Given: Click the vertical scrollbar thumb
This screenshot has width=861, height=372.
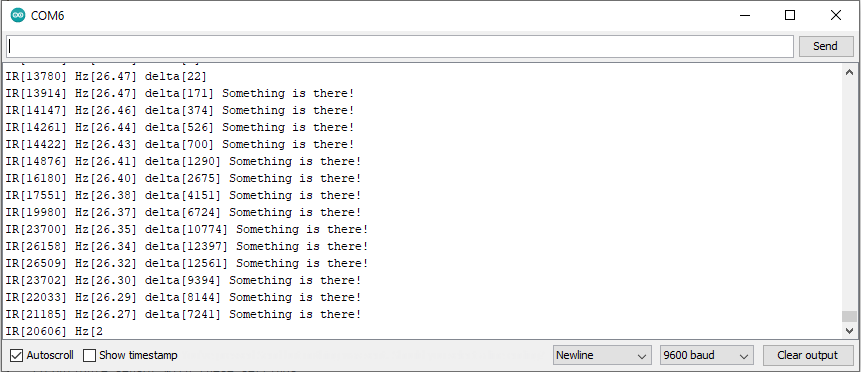Looking at the screenshot, I should pyautogui.click(x=849, y=317).
